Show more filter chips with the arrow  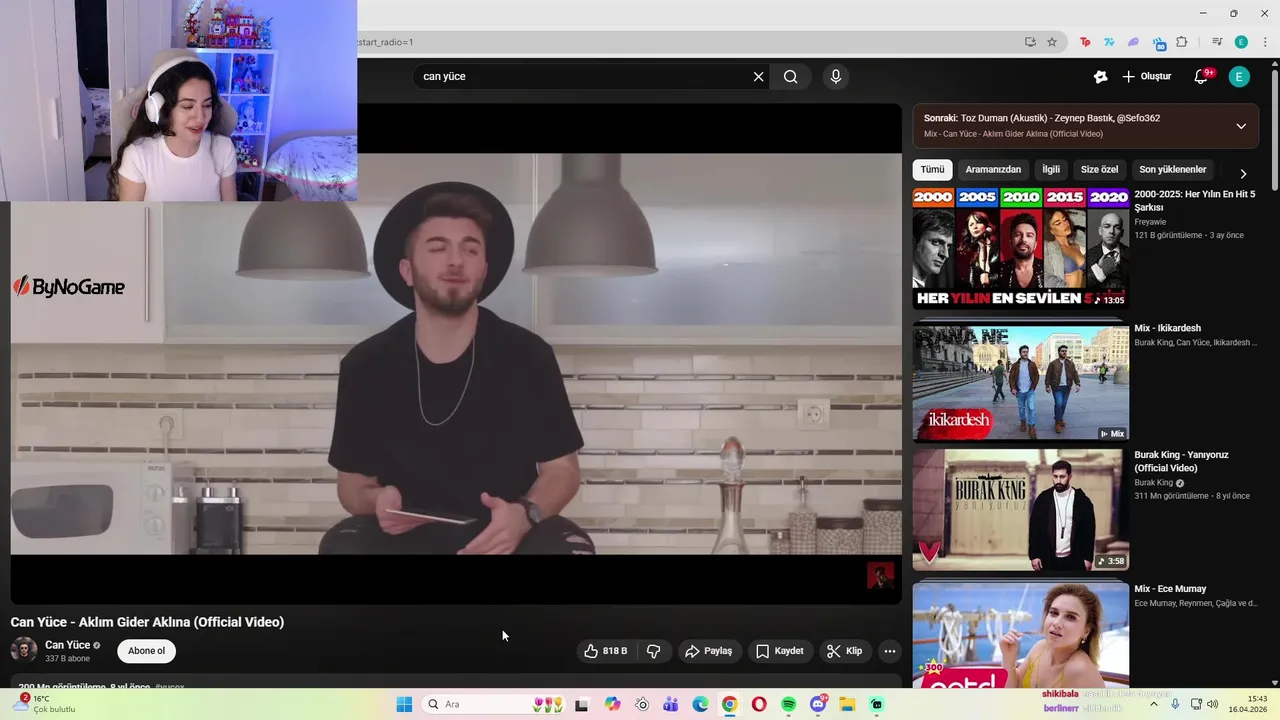click(1243, 173)
